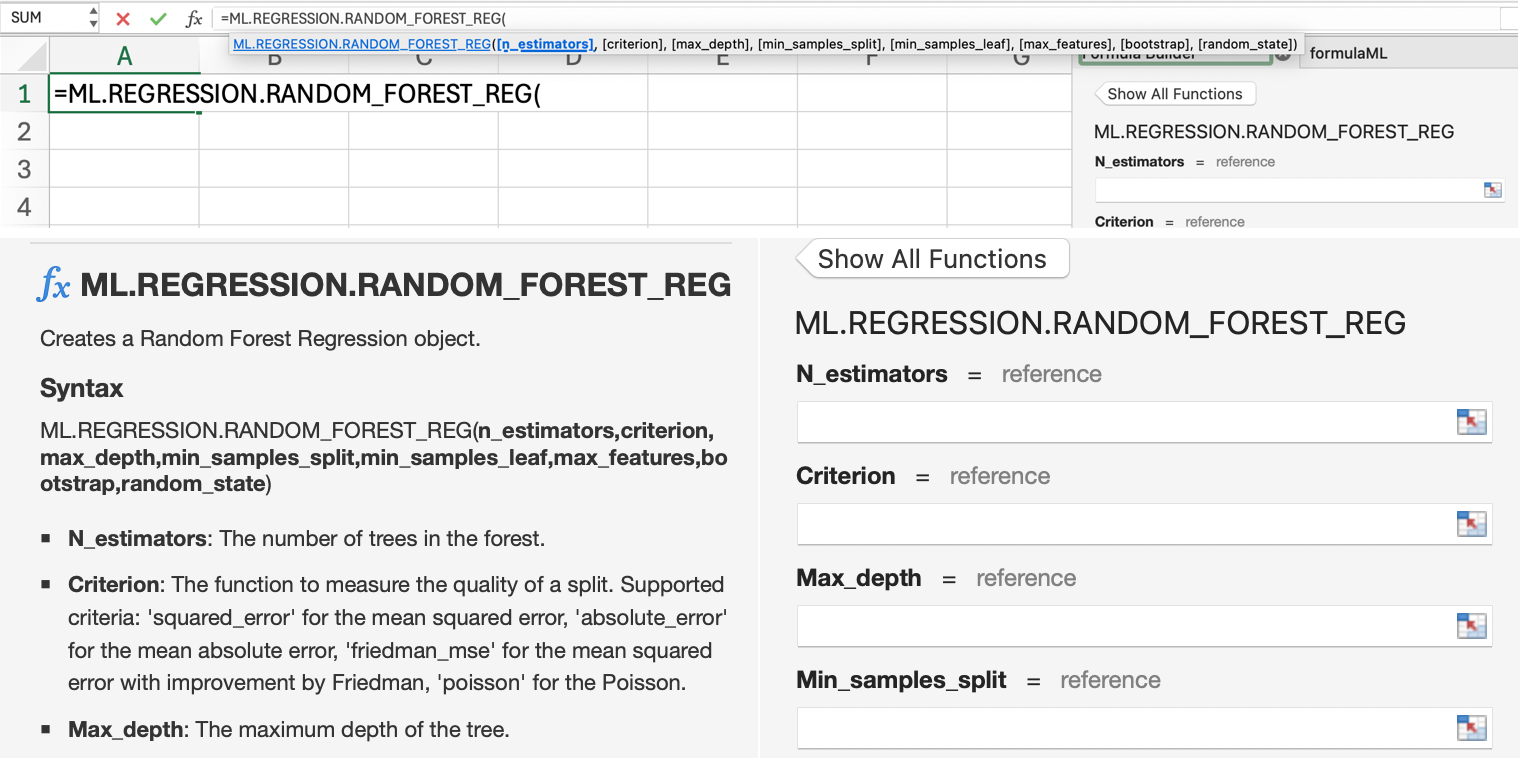Open the Name Box dropdown arrows

[x=94, y=18]
